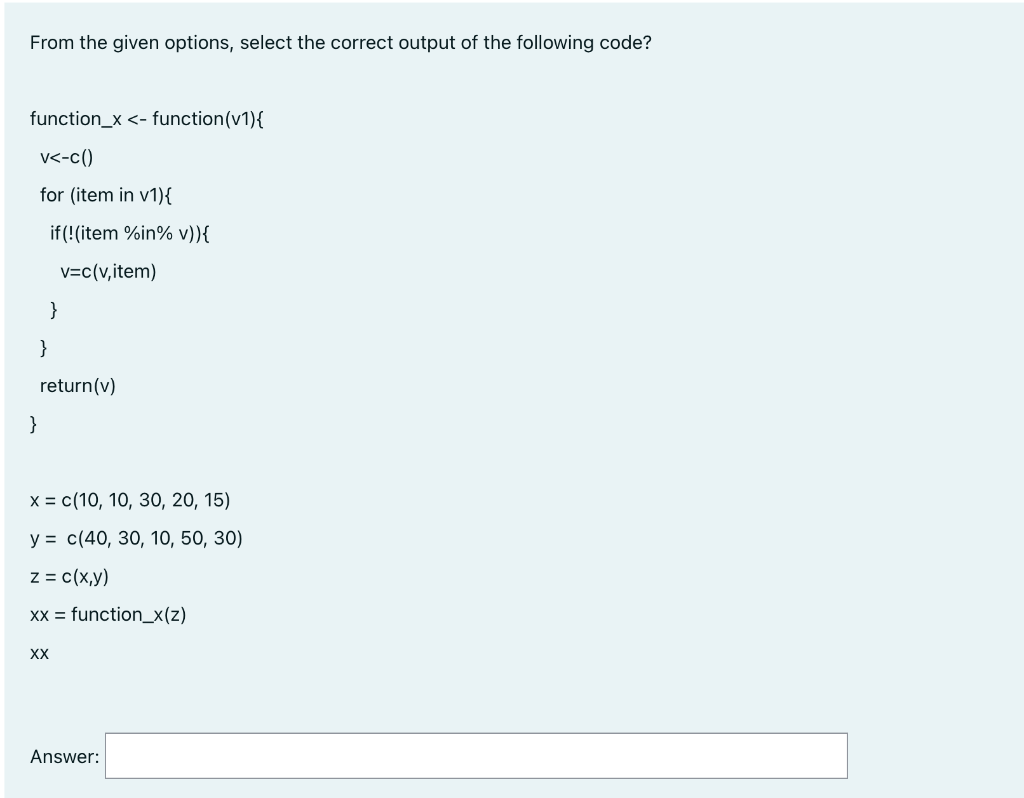Click the return(v) statement

(77, 385)
